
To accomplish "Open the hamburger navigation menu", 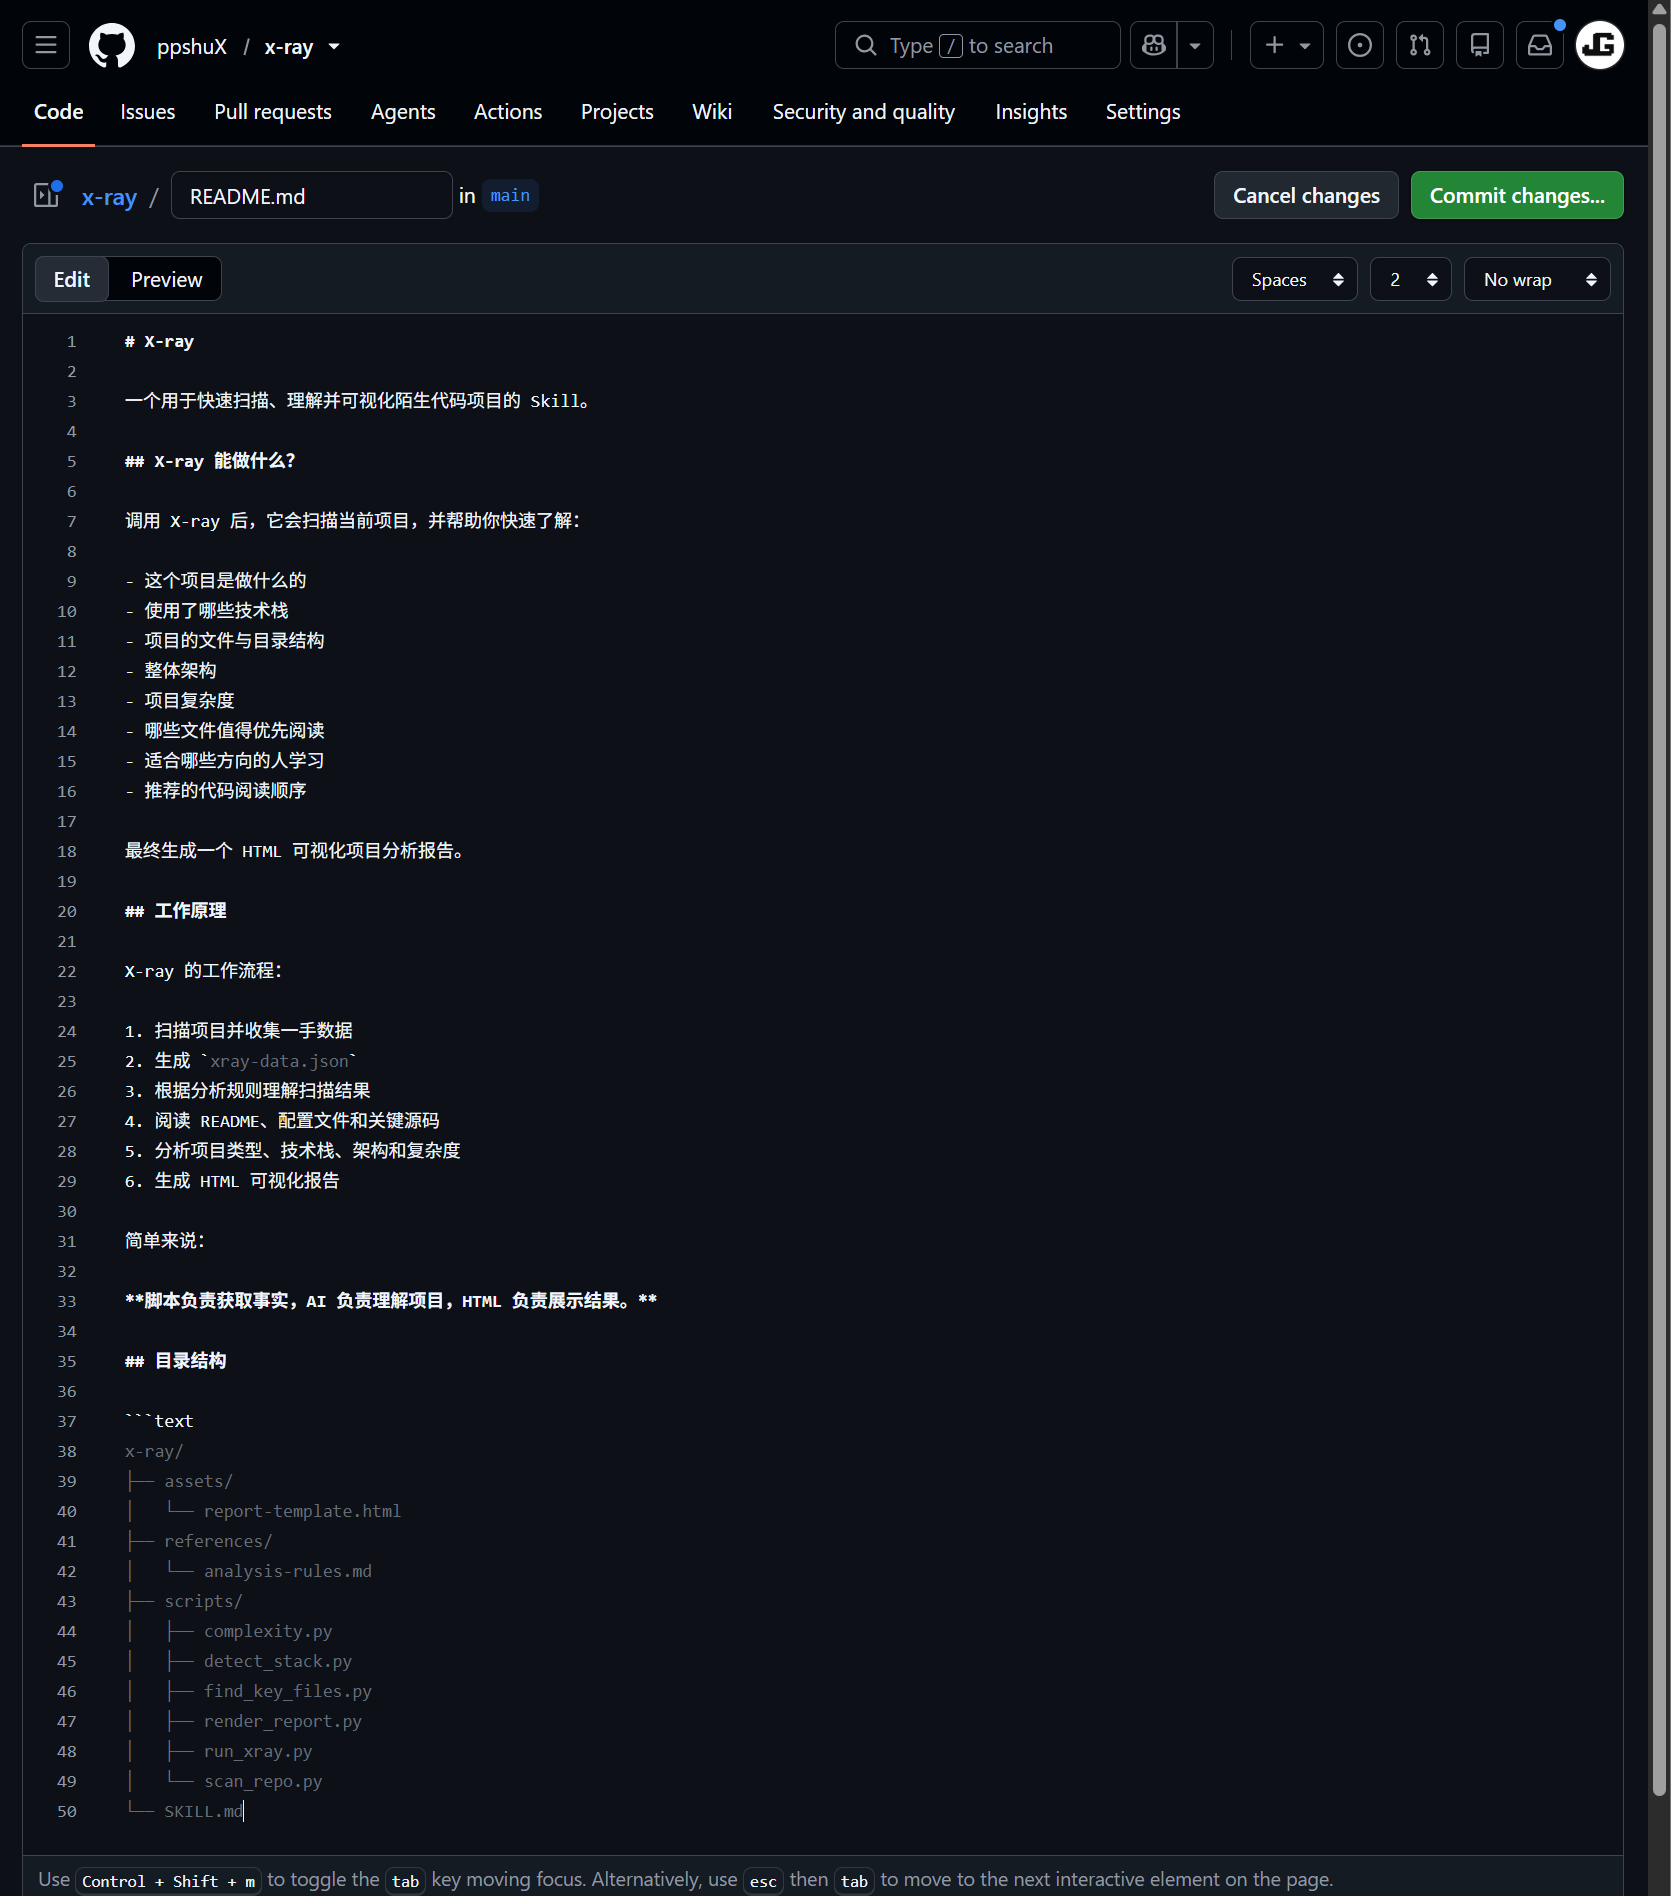I will pos(46,45).
